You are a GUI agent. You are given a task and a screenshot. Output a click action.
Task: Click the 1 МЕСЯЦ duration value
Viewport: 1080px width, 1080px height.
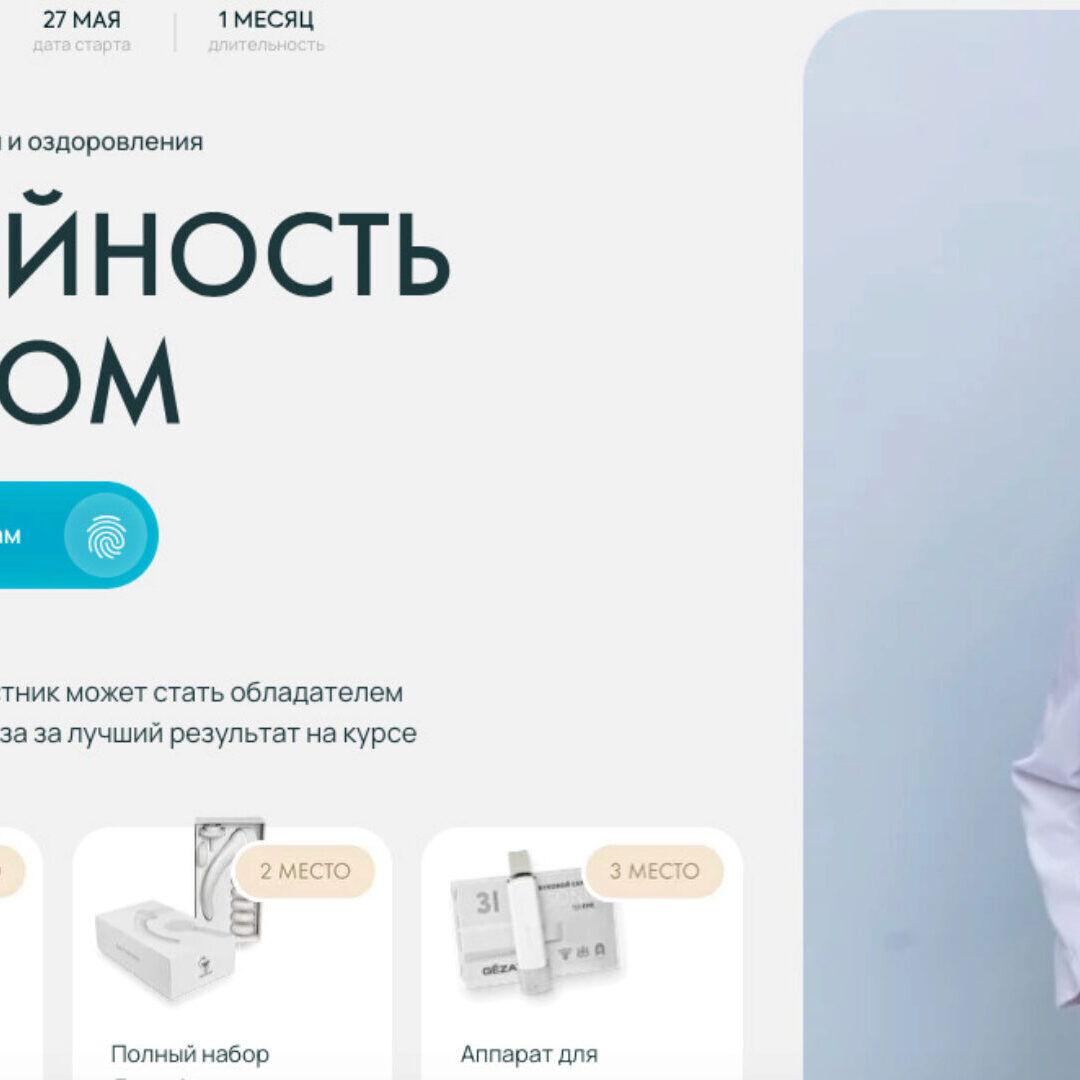[x=266, y=20]
